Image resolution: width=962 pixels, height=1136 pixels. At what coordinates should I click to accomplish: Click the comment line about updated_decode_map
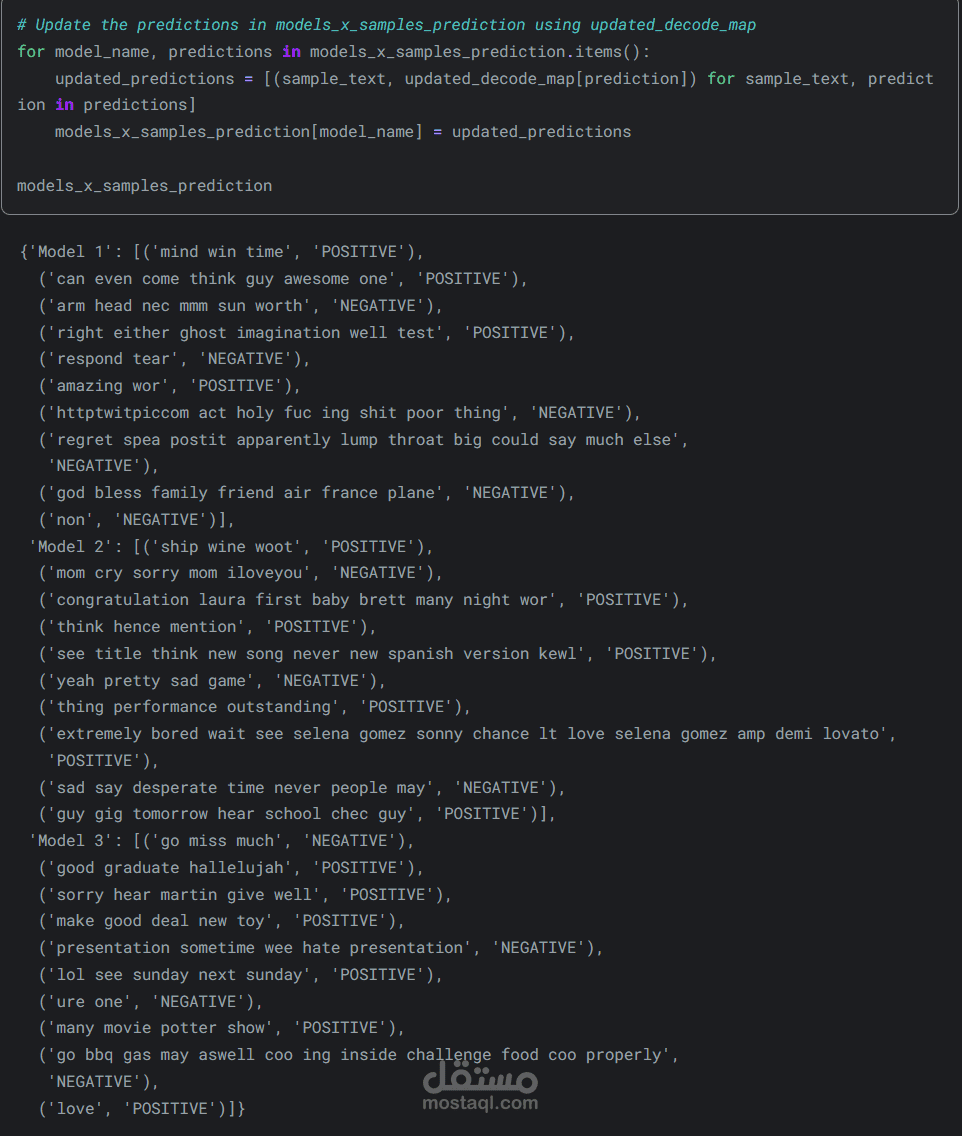tap(386, 24)
